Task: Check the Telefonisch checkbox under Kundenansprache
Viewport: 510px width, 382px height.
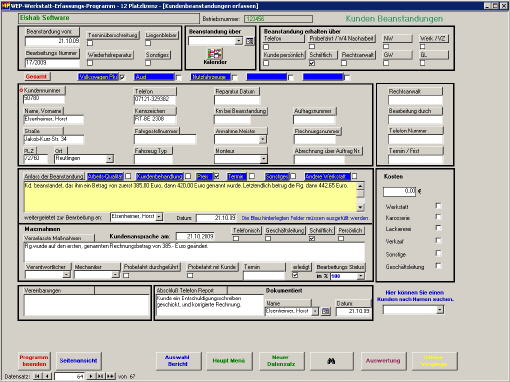Action: coord(236,238)
